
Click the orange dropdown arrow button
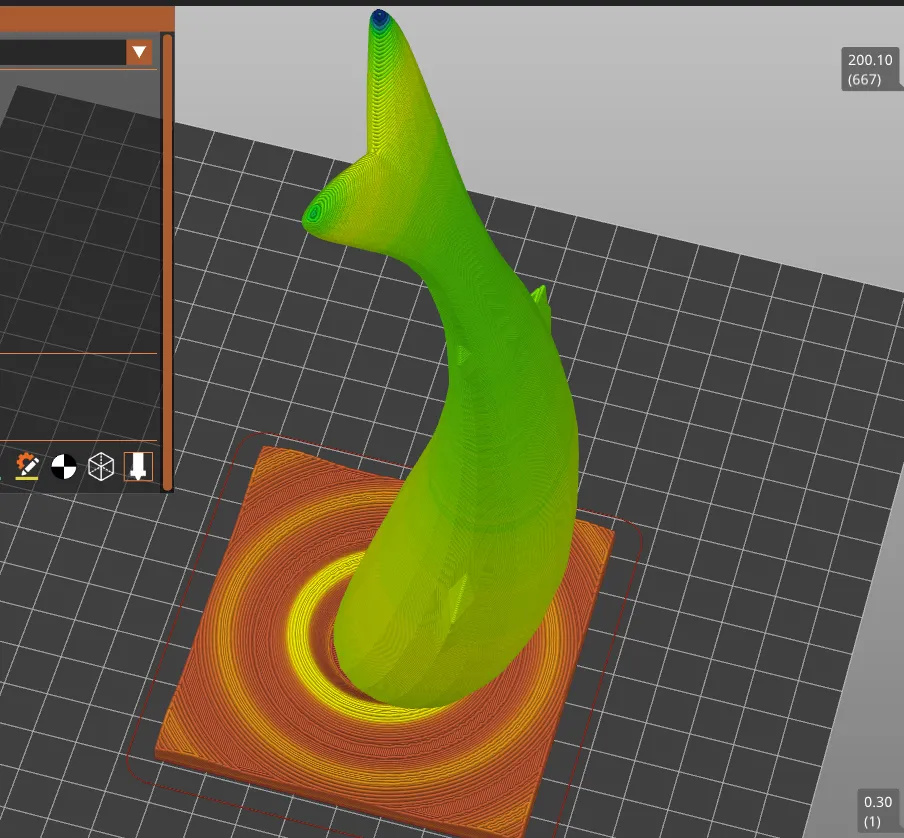point(140,52)
